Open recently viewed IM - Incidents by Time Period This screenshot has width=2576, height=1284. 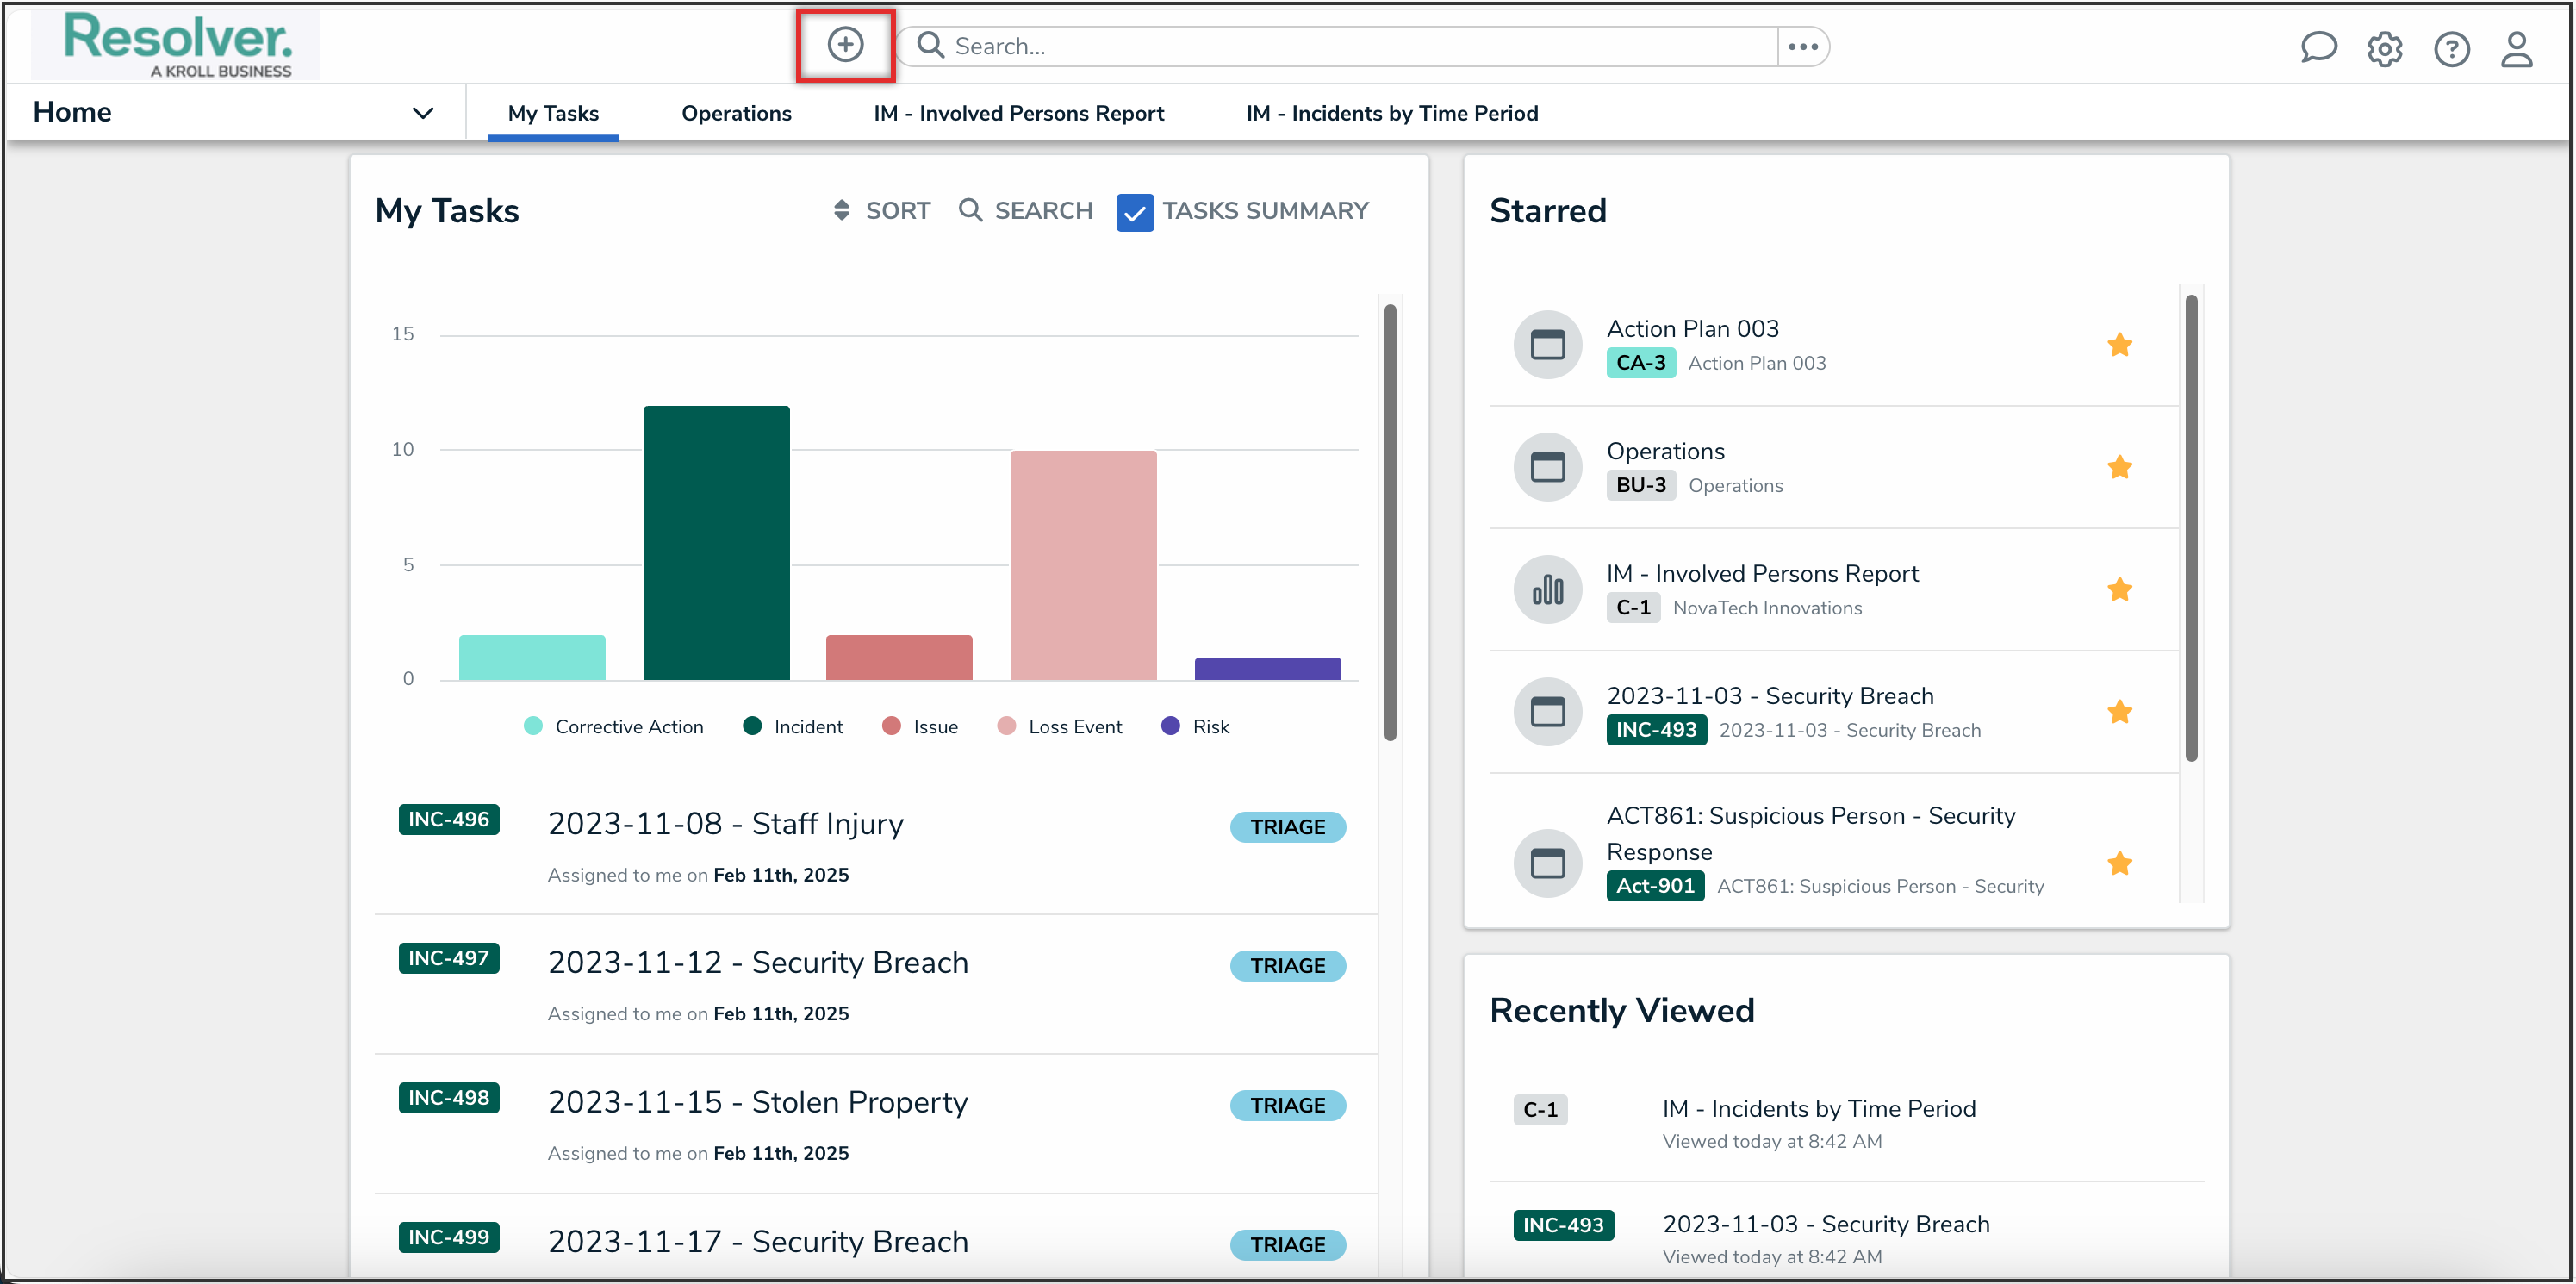(1818, 1109)
